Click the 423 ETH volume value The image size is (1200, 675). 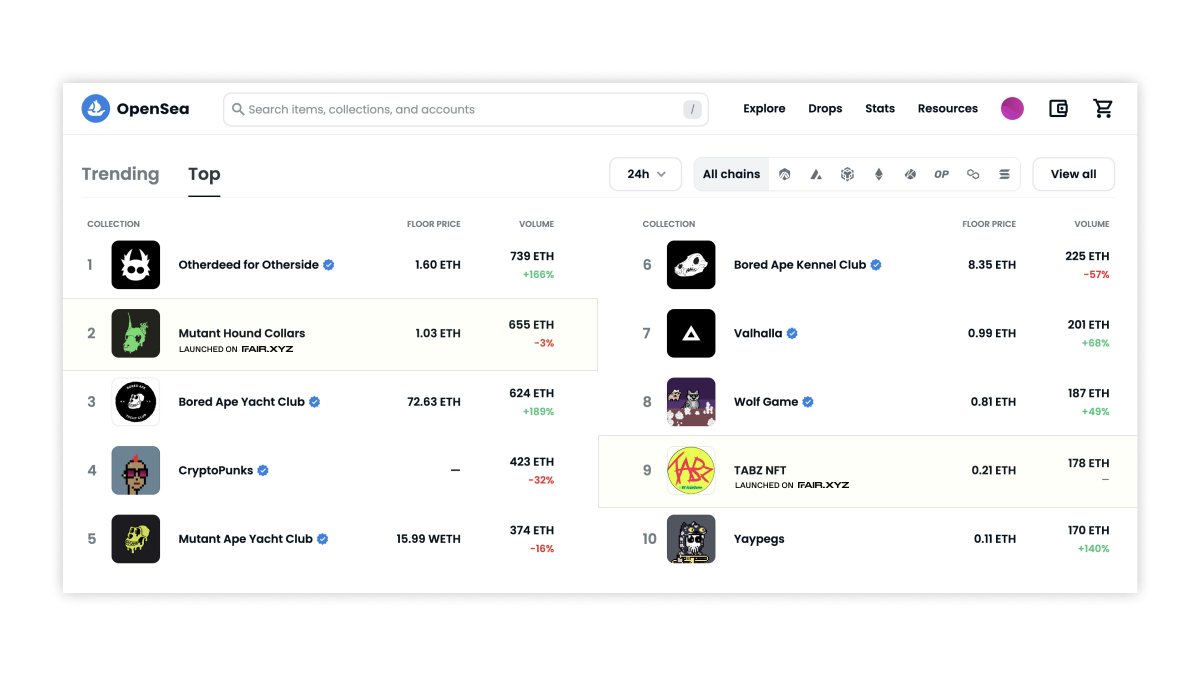point(532,462)
